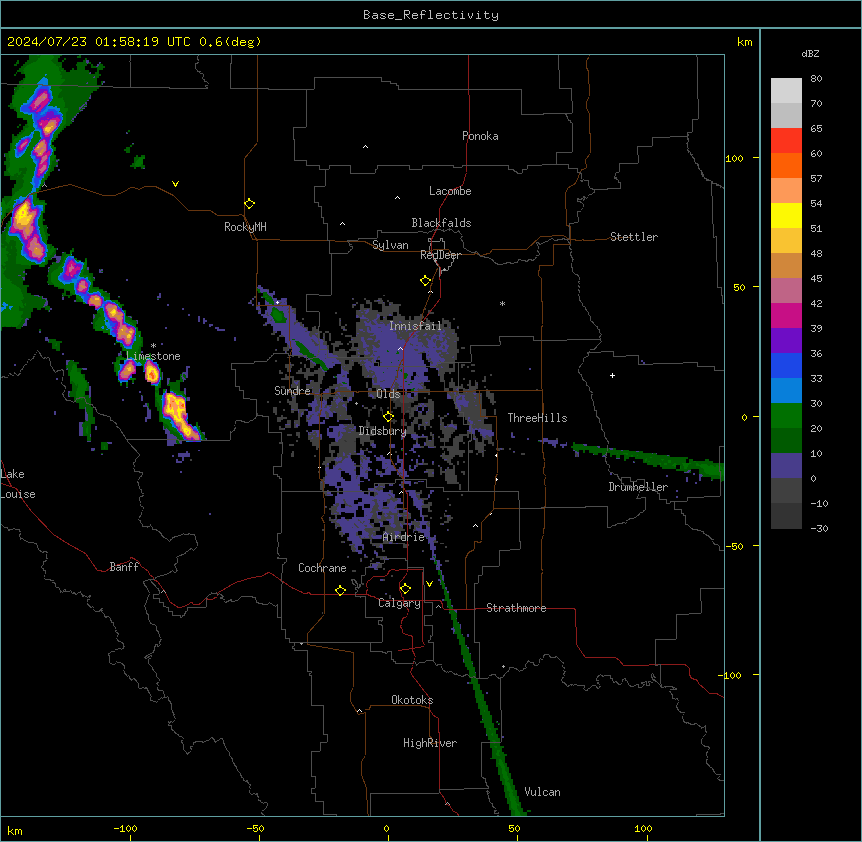
Task: Click the Ponoka label
Action: click(480, 136)
